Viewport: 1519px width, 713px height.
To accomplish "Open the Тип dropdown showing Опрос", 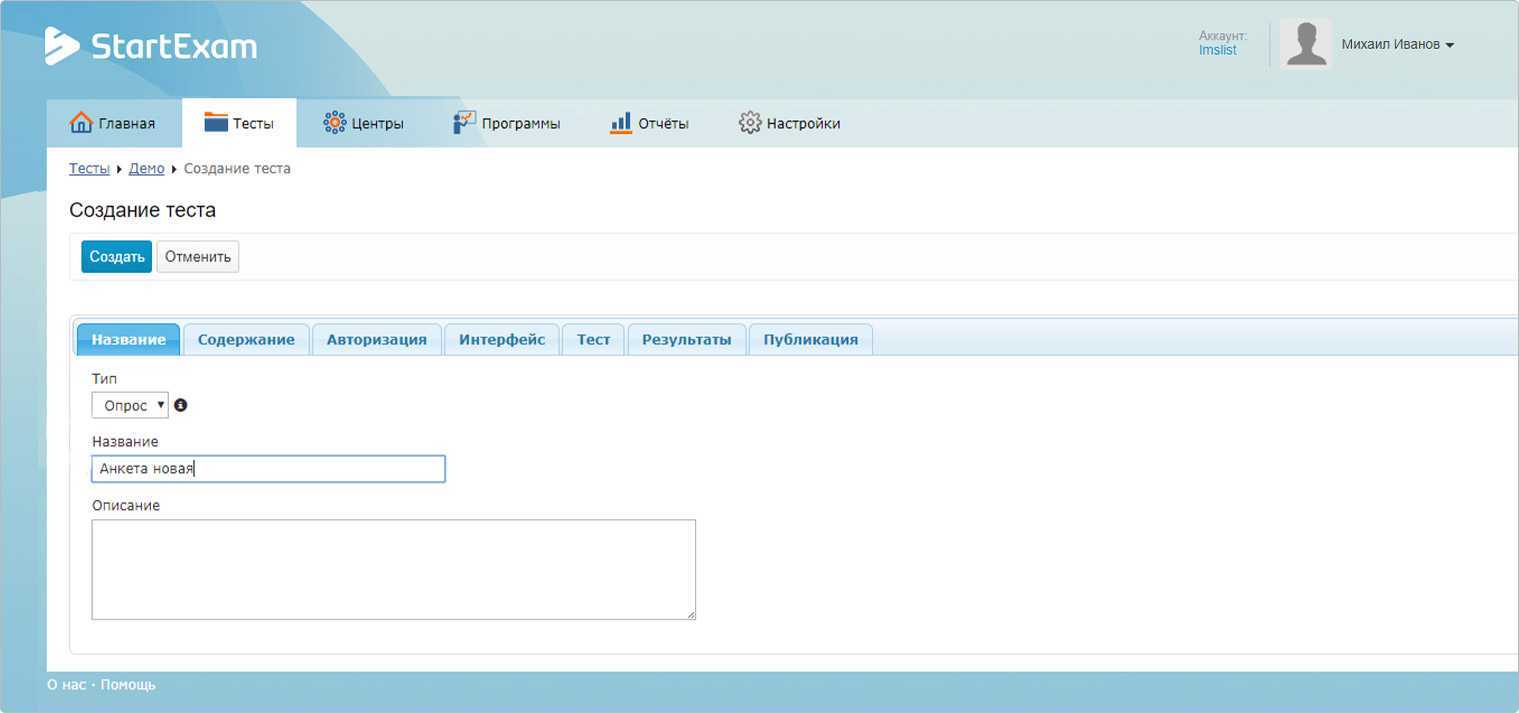I will click(130, 405).
